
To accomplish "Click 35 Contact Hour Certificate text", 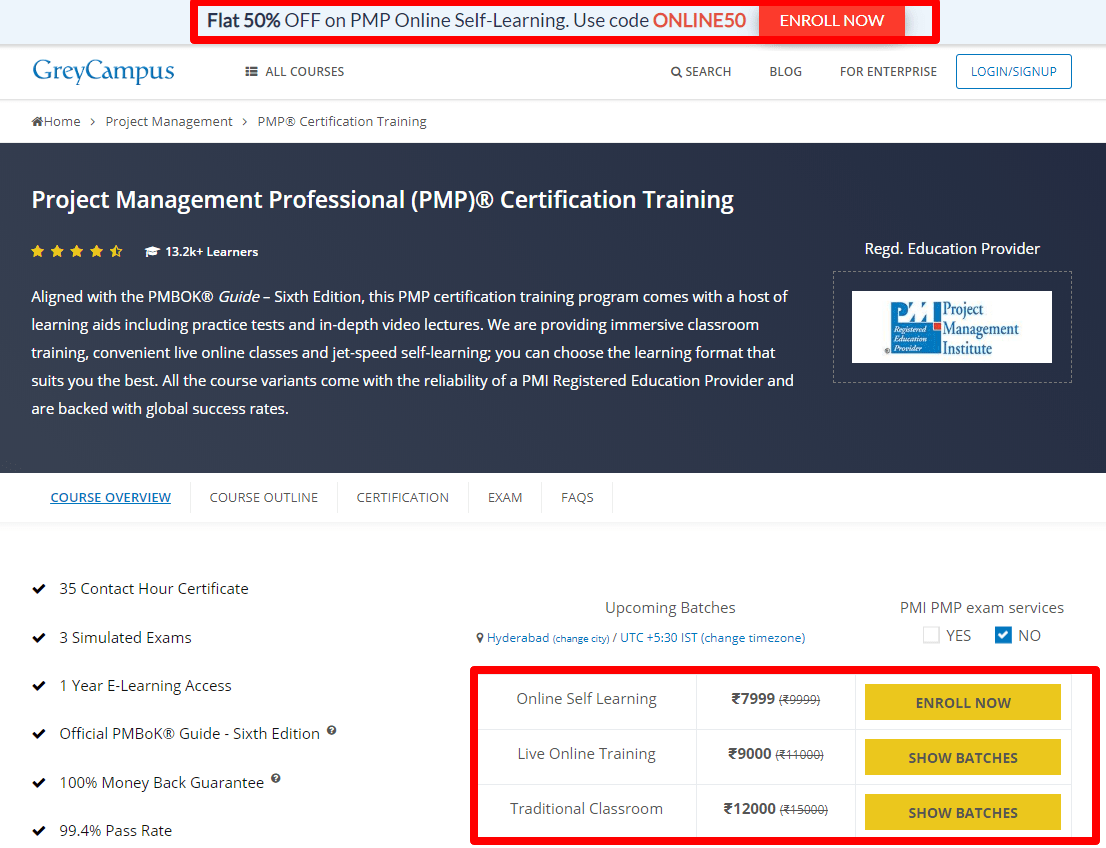I will tap(154, 588).
